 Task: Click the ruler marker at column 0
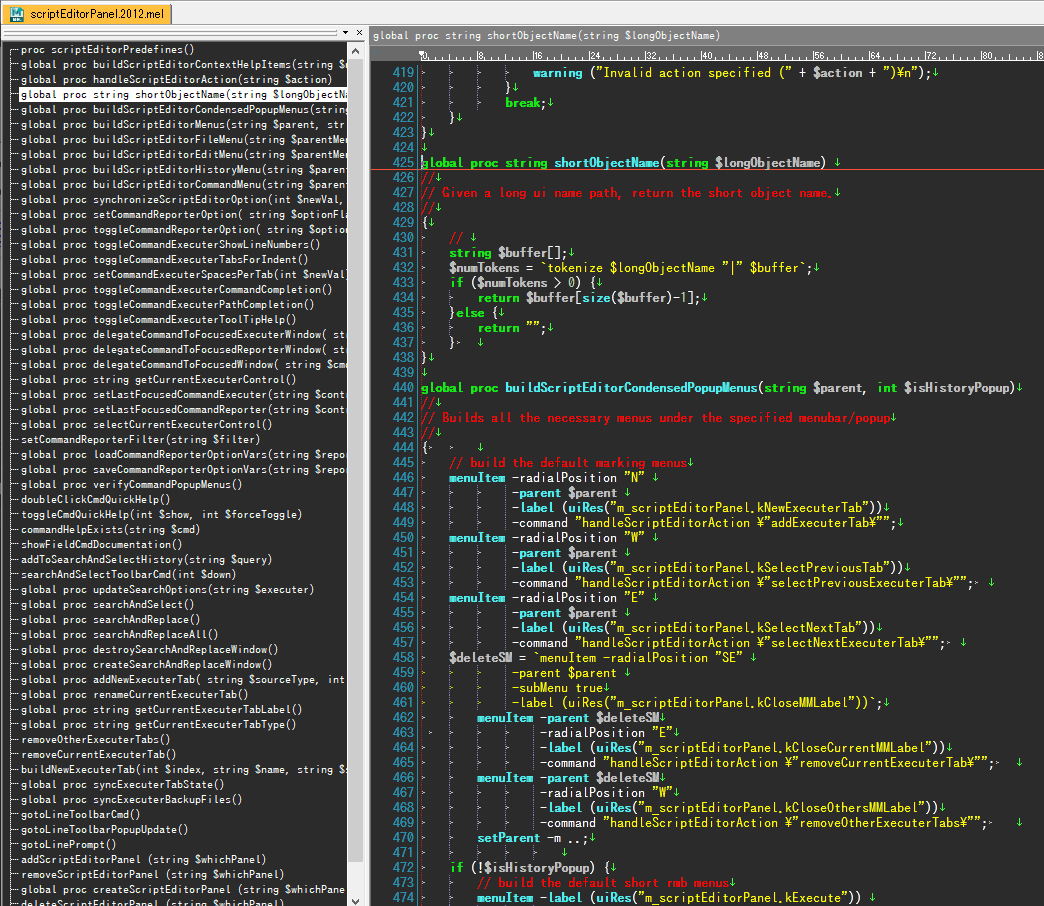[424, 55]
